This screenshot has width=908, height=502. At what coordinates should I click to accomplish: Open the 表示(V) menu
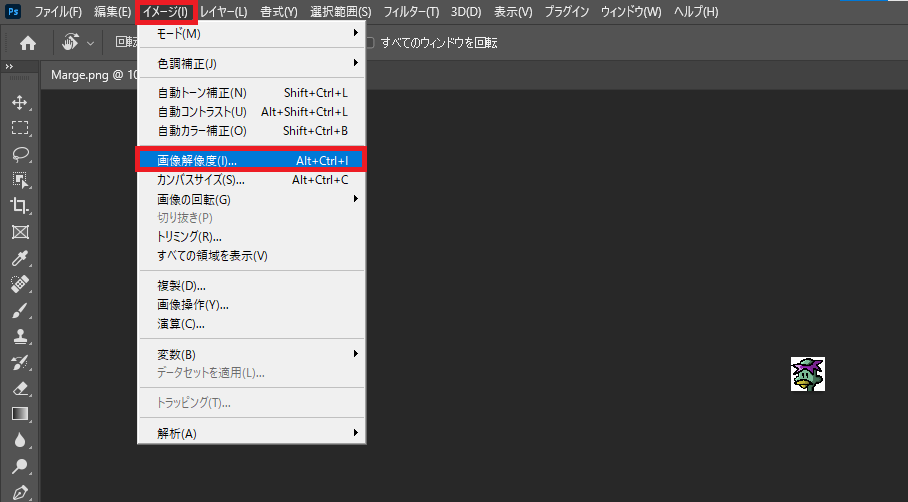pos(513,12)
